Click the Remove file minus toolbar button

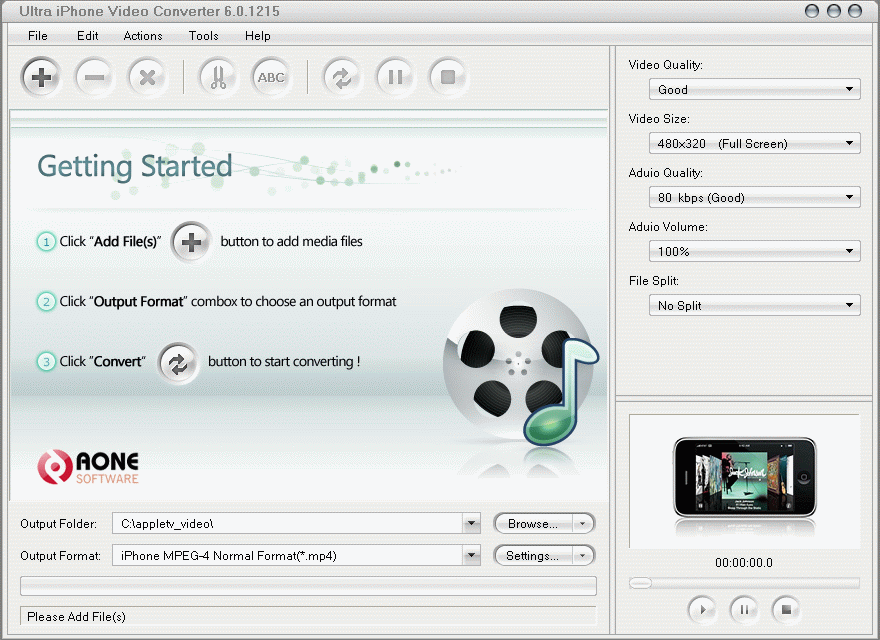94,77
